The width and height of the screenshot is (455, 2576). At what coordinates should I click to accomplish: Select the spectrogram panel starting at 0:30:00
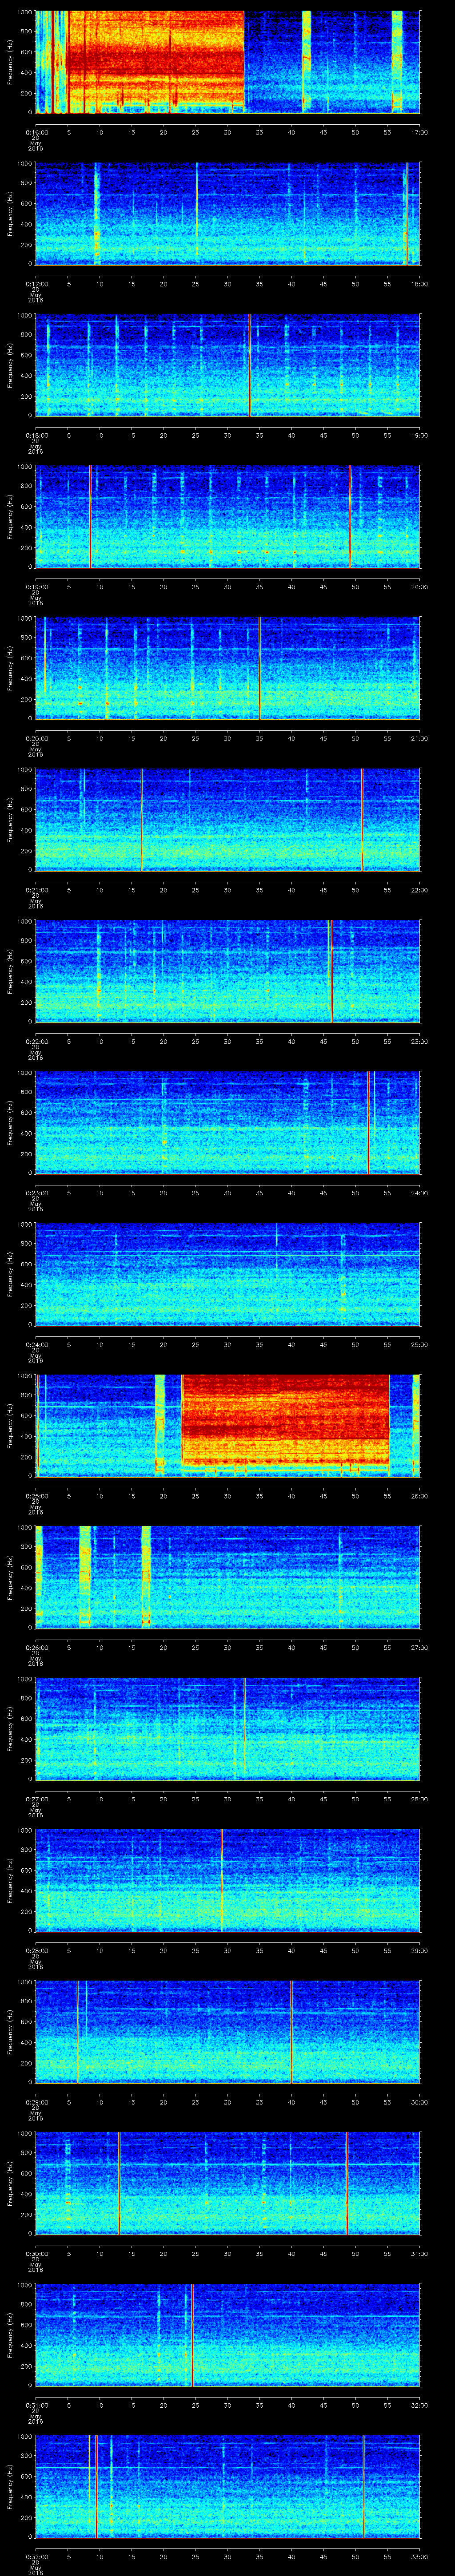click(228, 2183)
